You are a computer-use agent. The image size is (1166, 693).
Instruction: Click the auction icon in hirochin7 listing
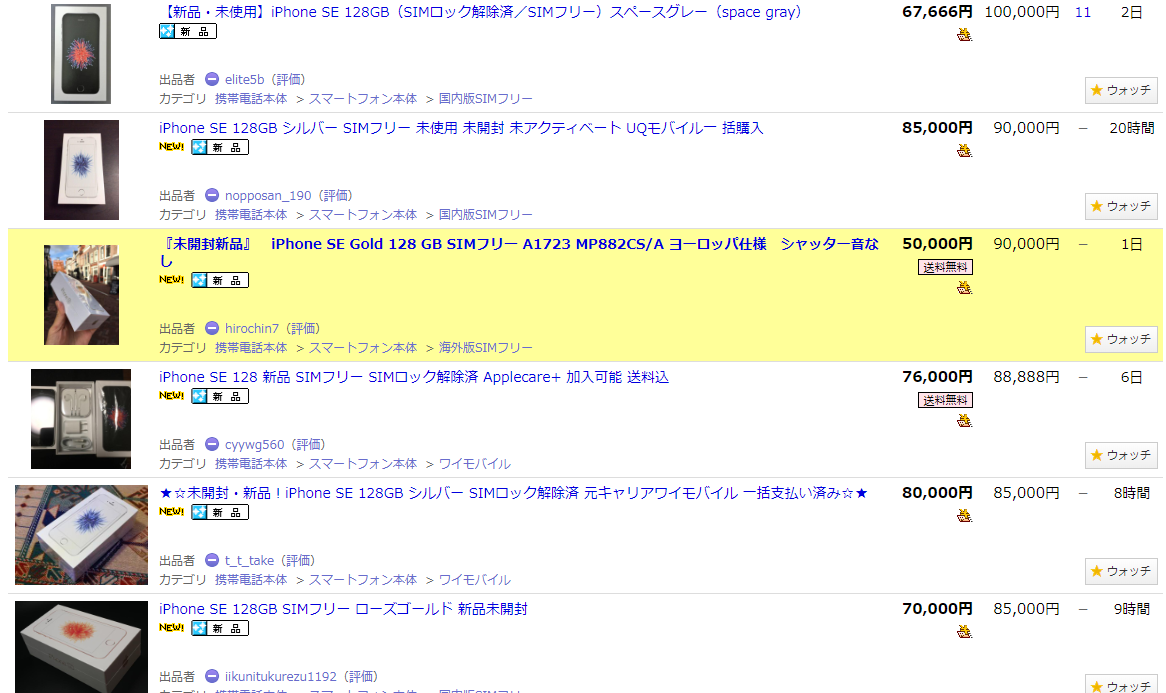click(x=964, y=287)
